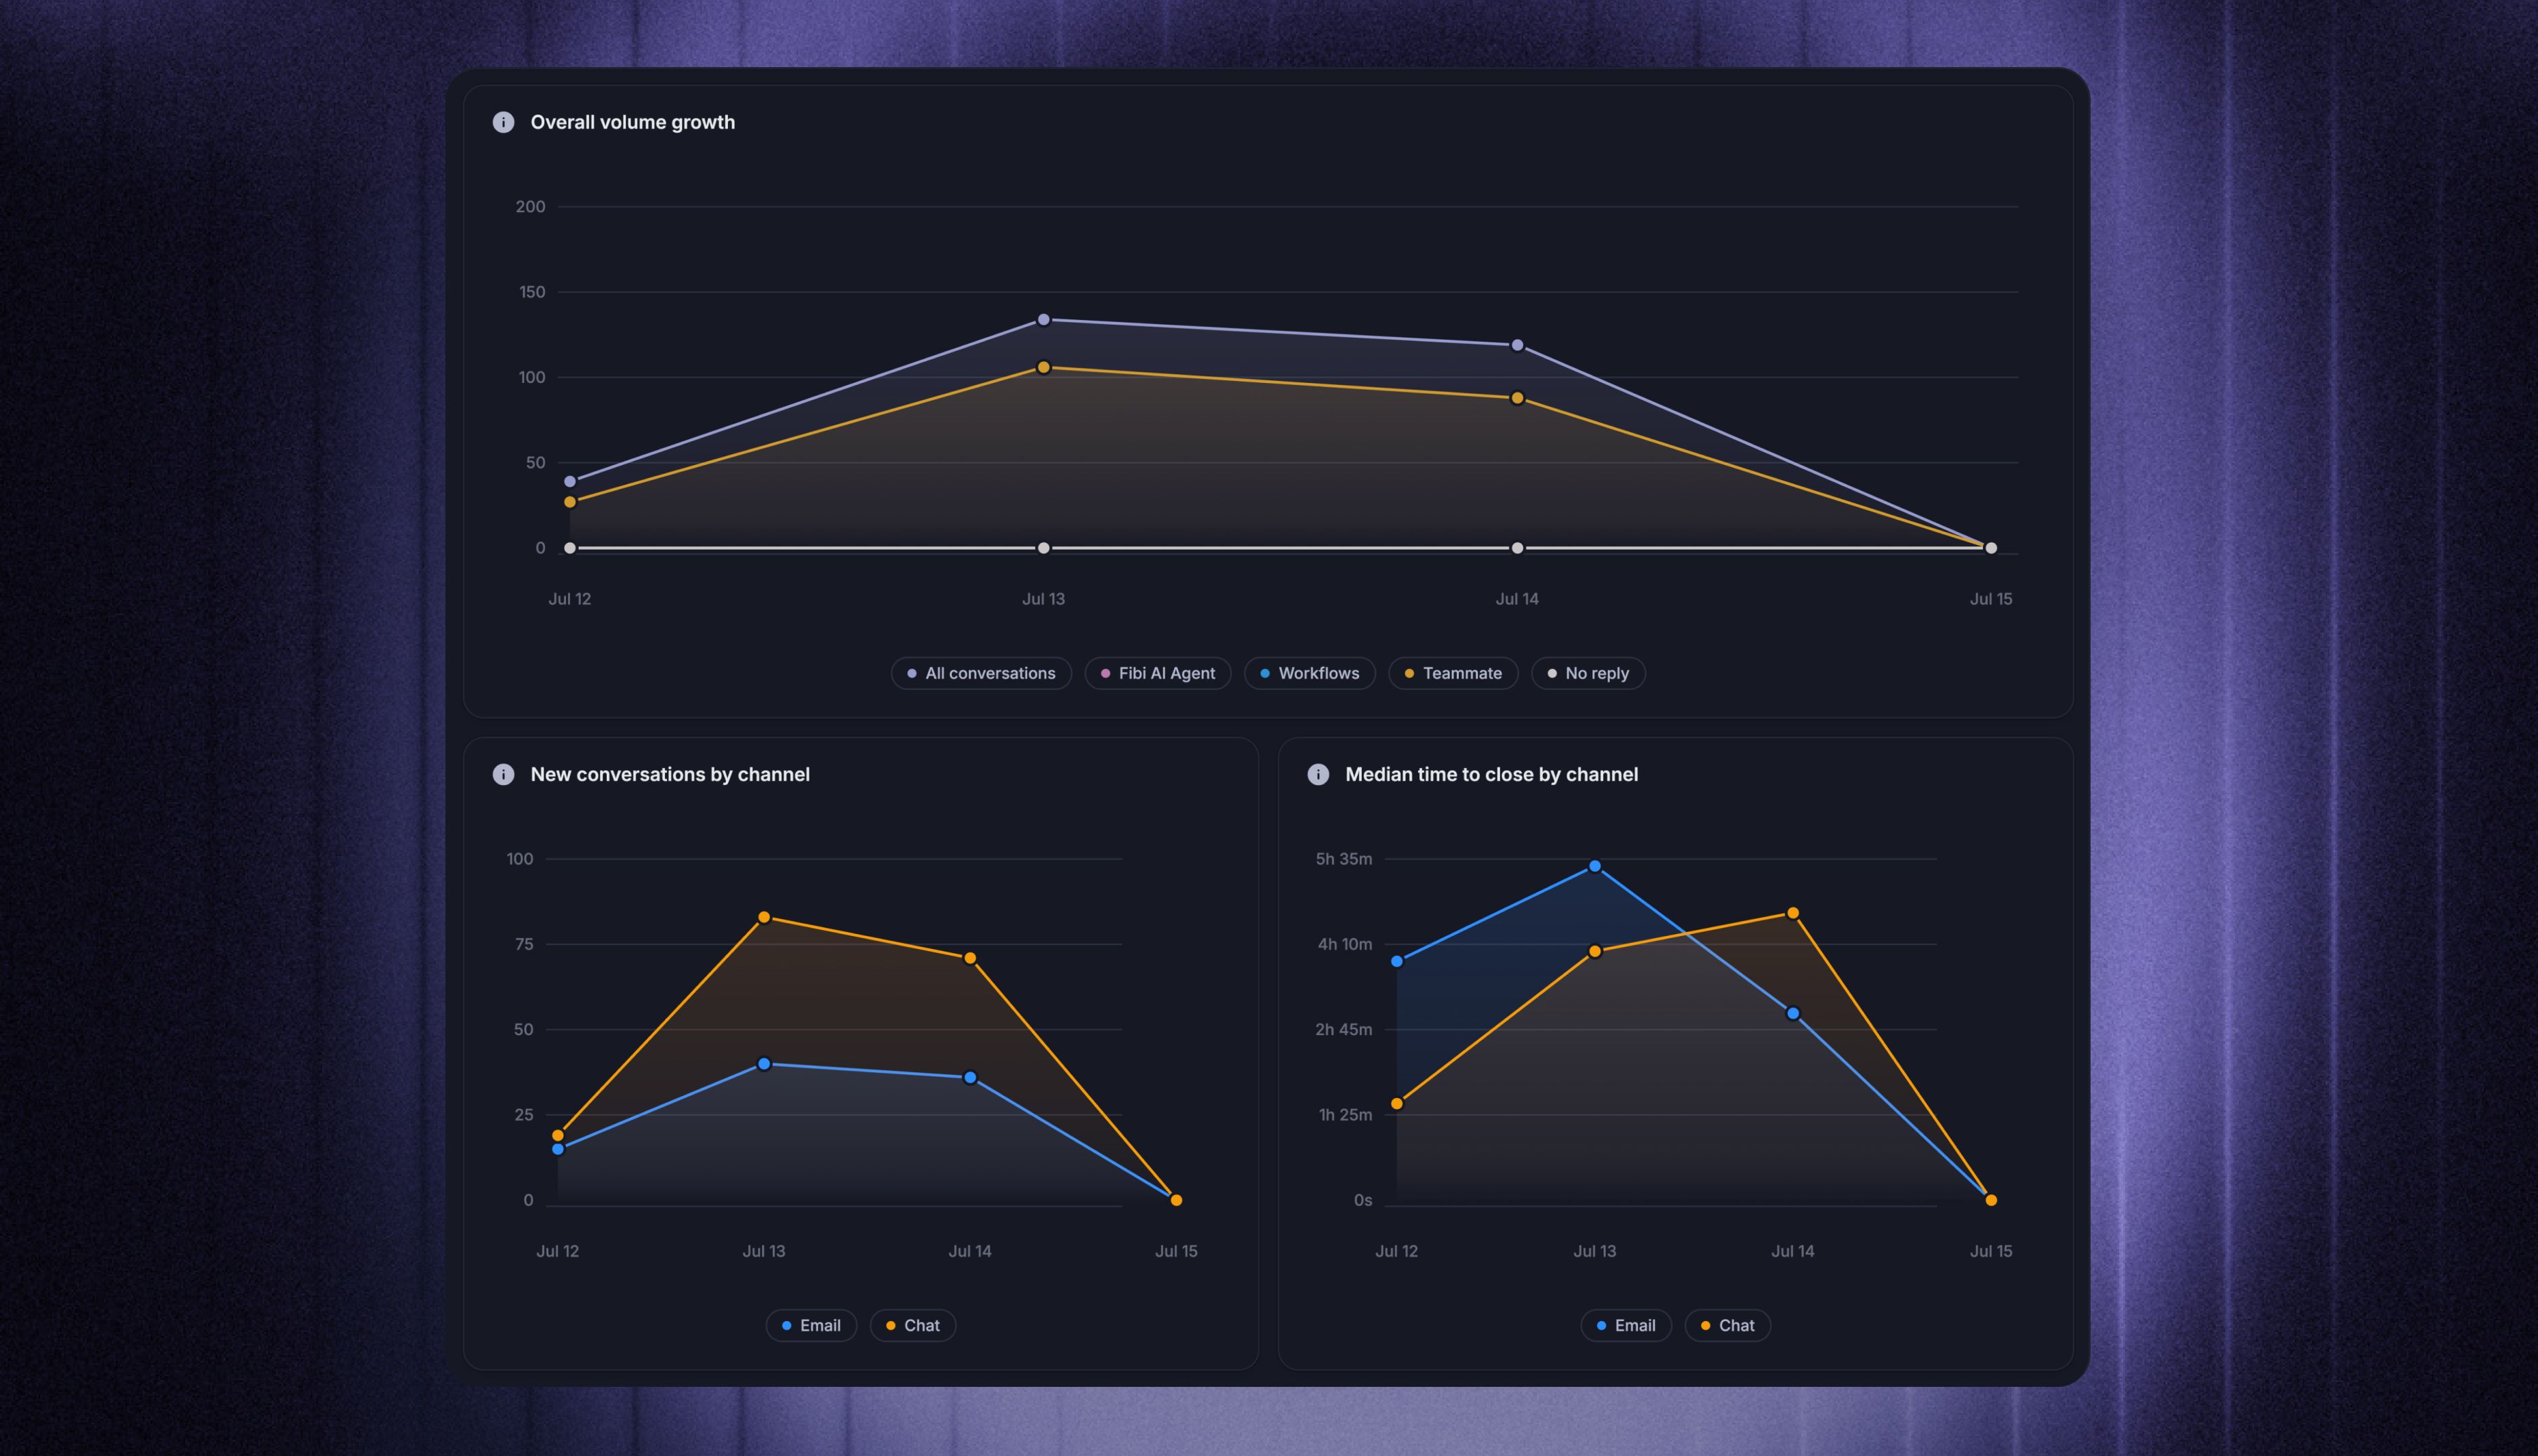Click the 2h 45m axis label

(x=1344, y=1029)
